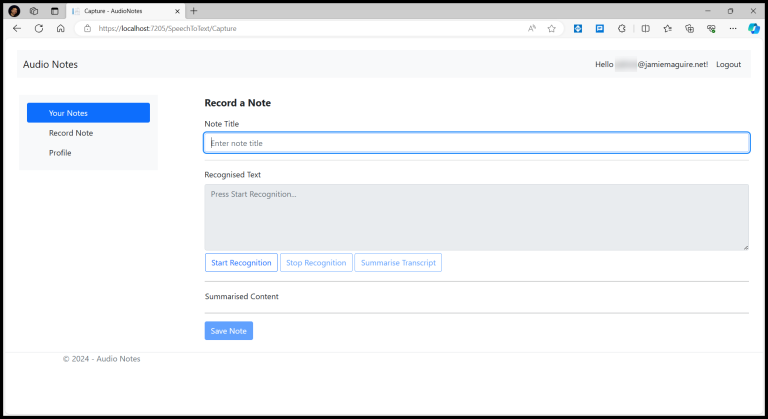Click the Note Title input field

click(x=477, y=143)
